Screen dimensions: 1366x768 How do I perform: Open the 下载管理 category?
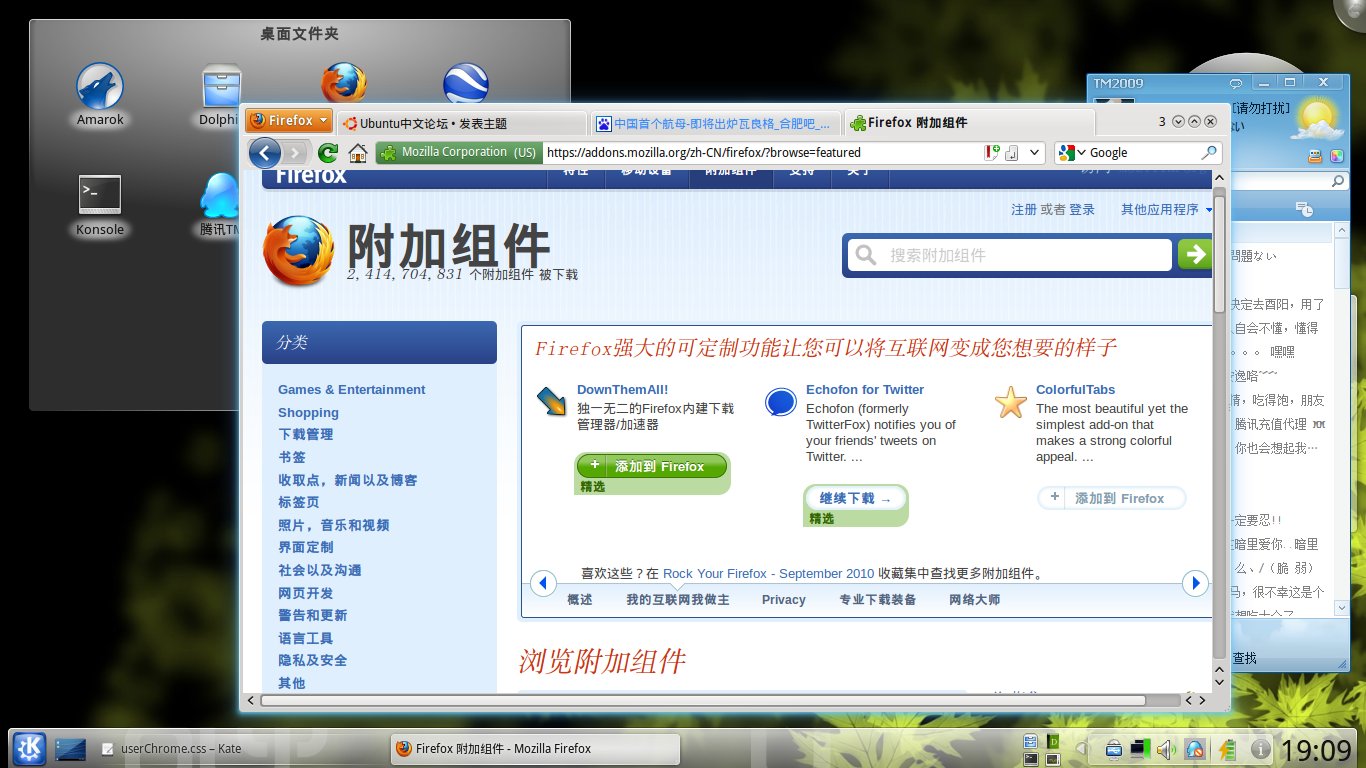pos(305,434)
